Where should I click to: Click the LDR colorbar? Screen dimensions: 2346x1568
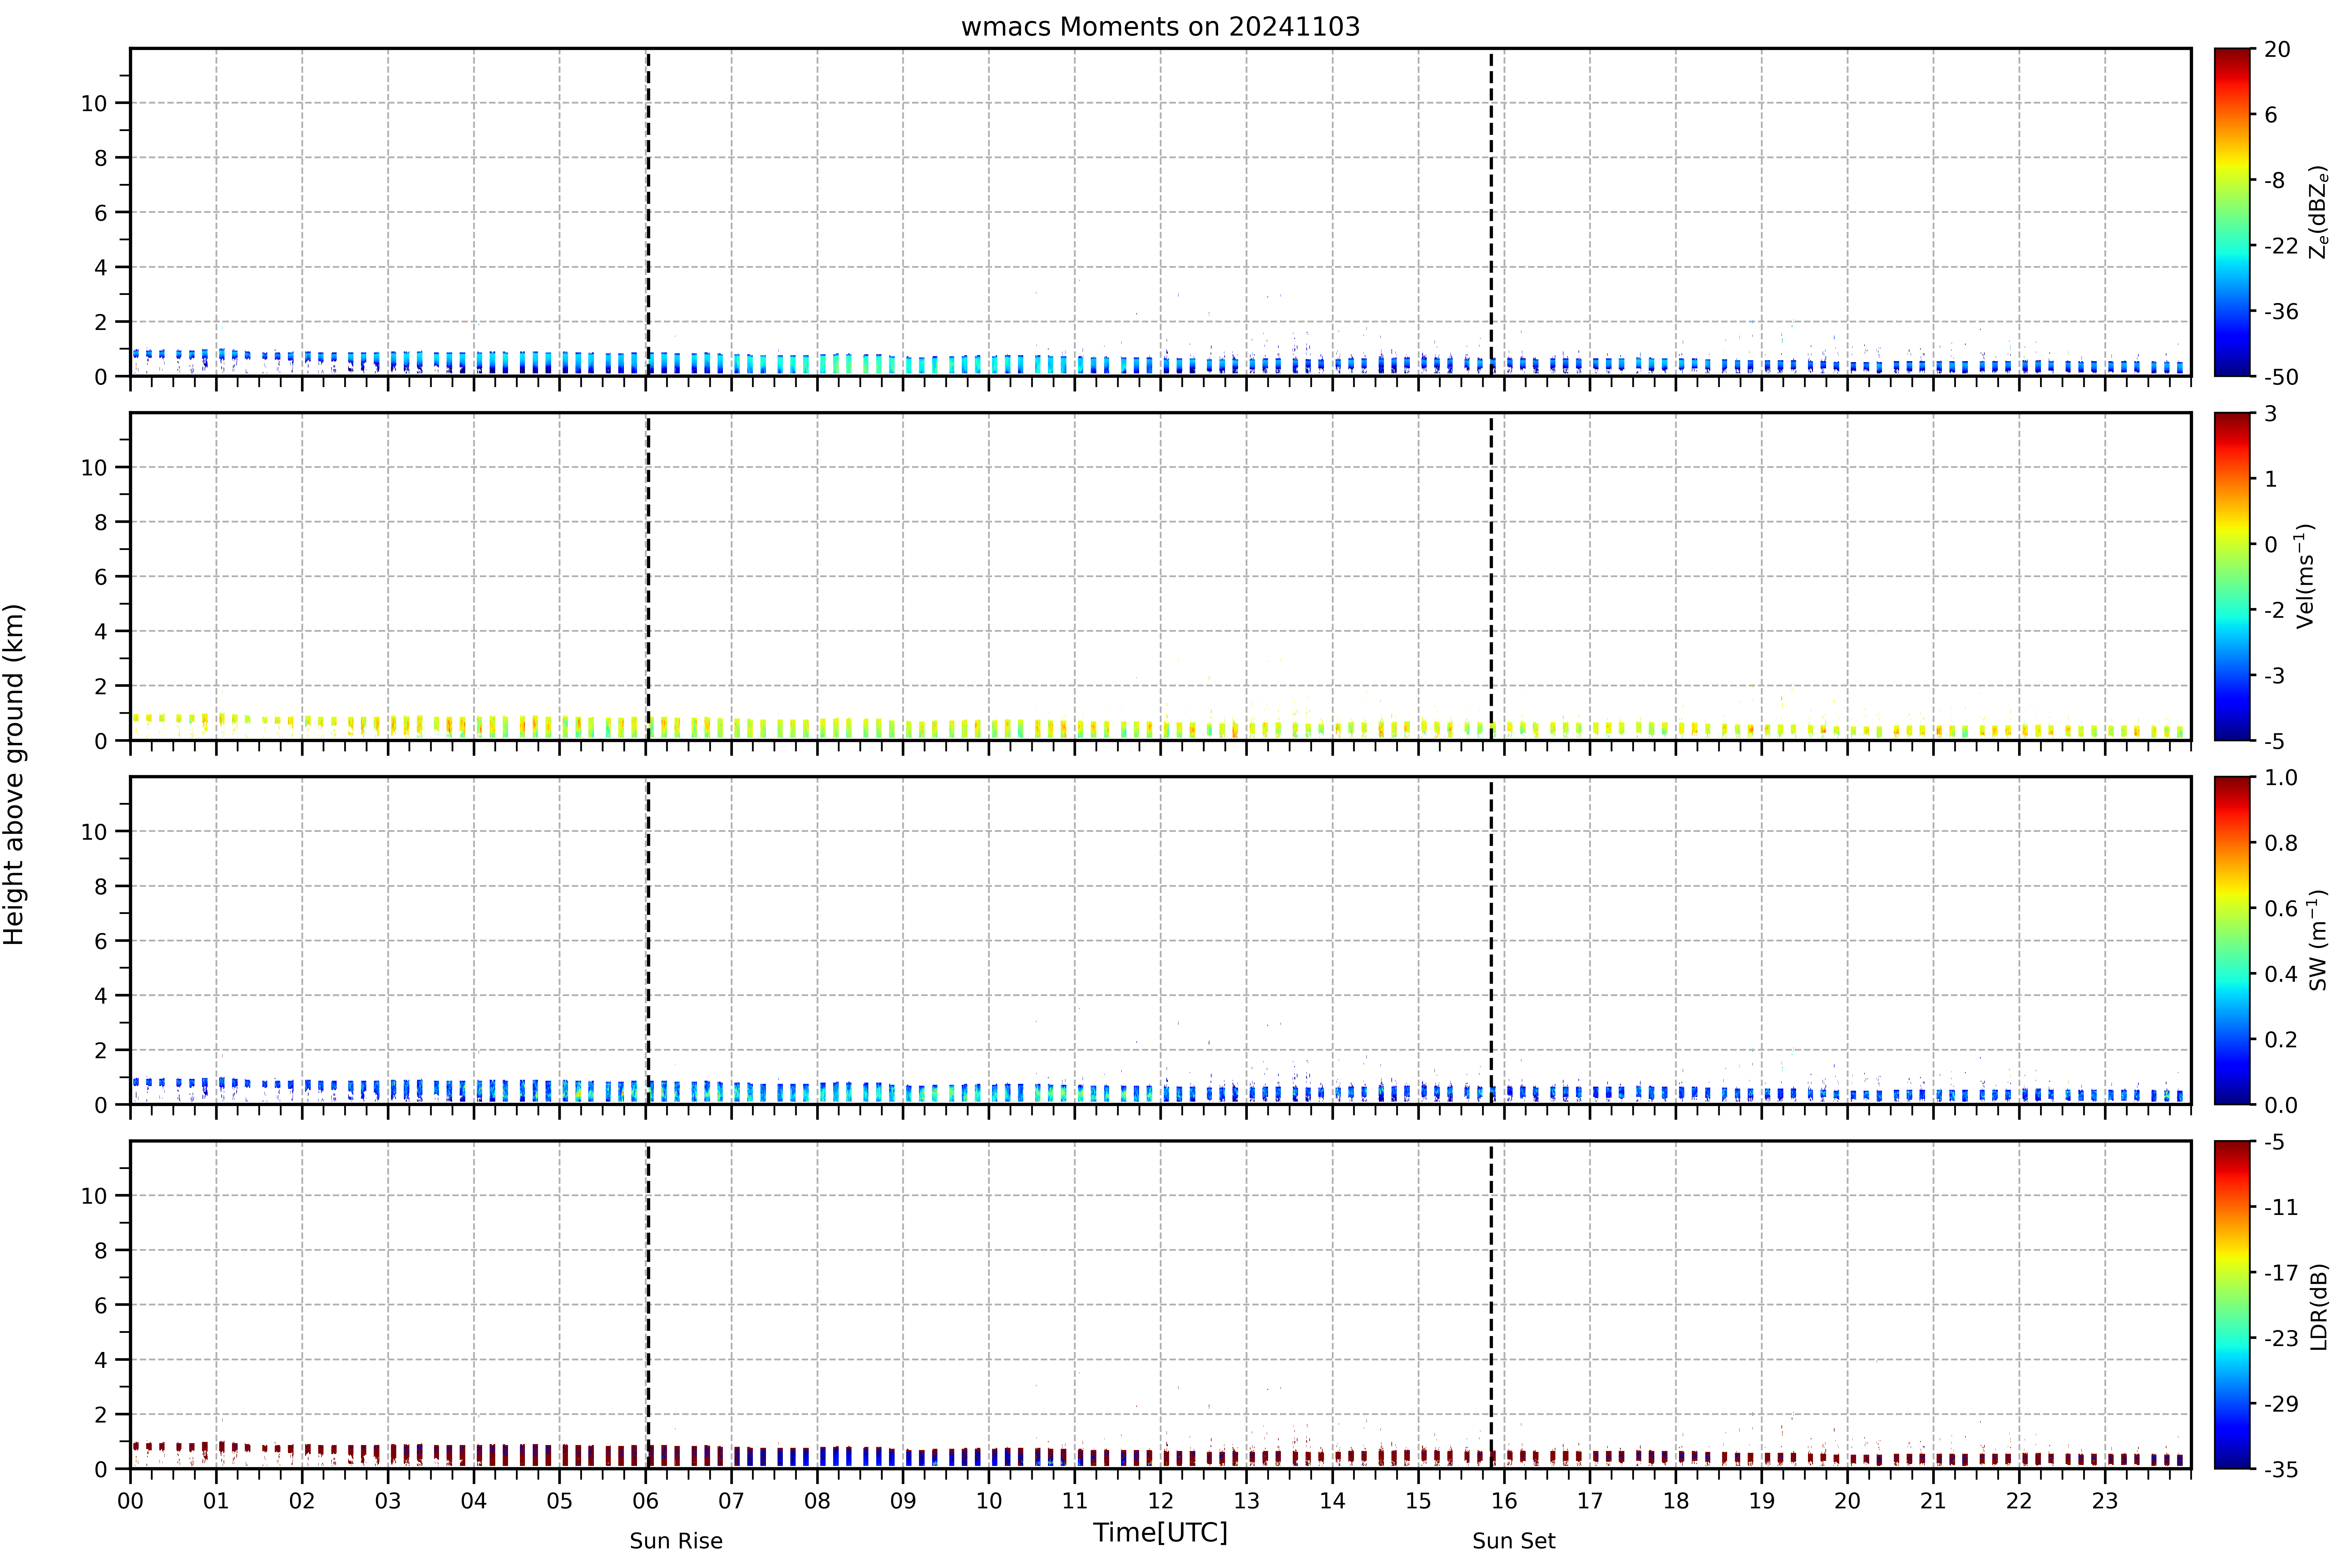click(2232, 1305)
